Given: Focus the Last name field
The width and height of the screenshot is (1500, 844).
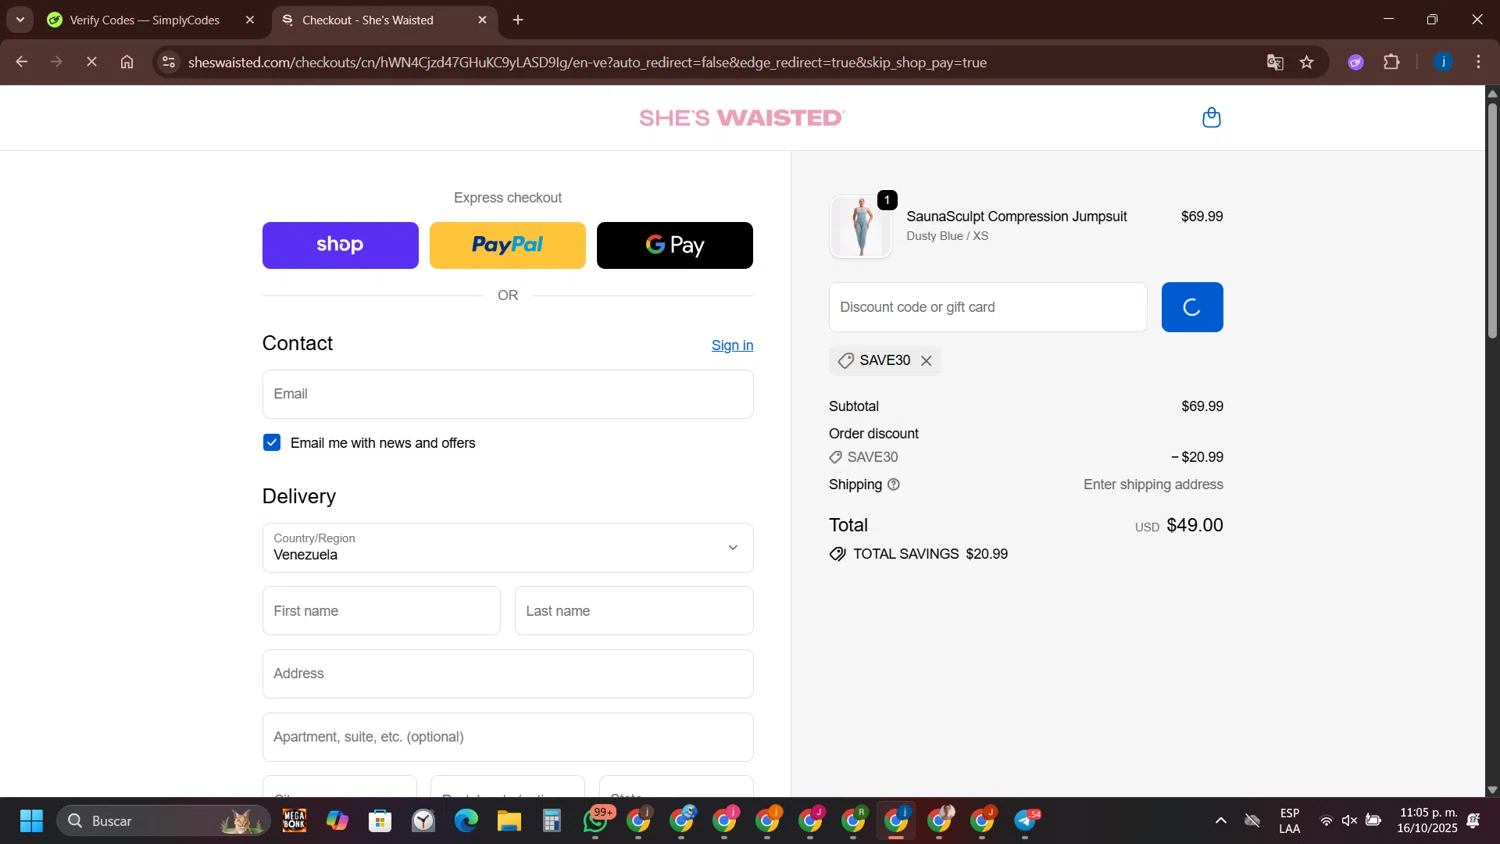Looking at the screenshot, I should click(634, 611).
